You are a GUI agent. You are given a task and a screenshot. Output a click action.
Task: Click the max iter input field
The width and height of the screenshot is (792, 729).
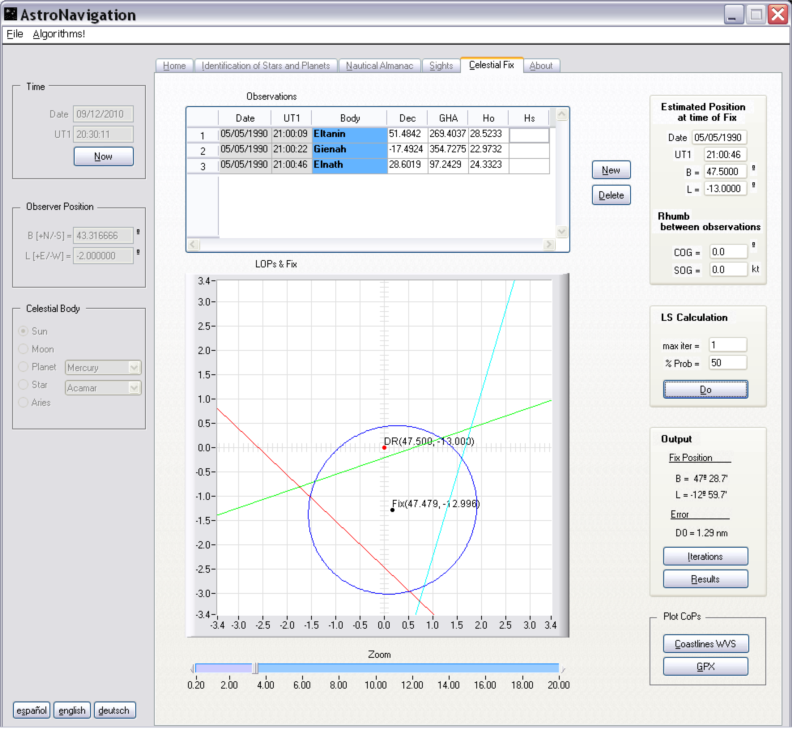[728, 345]
